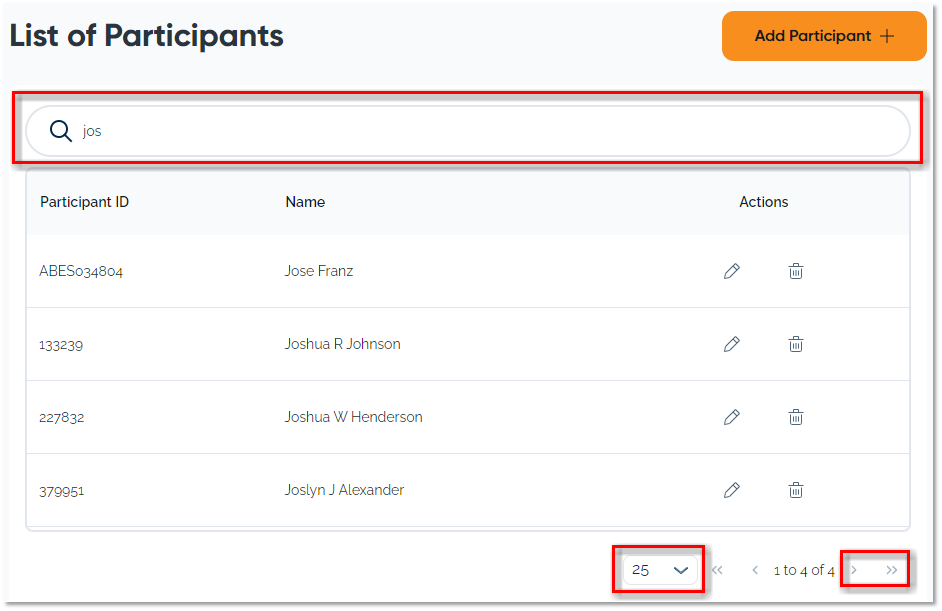This screenshot has width=942, height=611.
Task: Focus the participant search field
Action: coord(480,131)
